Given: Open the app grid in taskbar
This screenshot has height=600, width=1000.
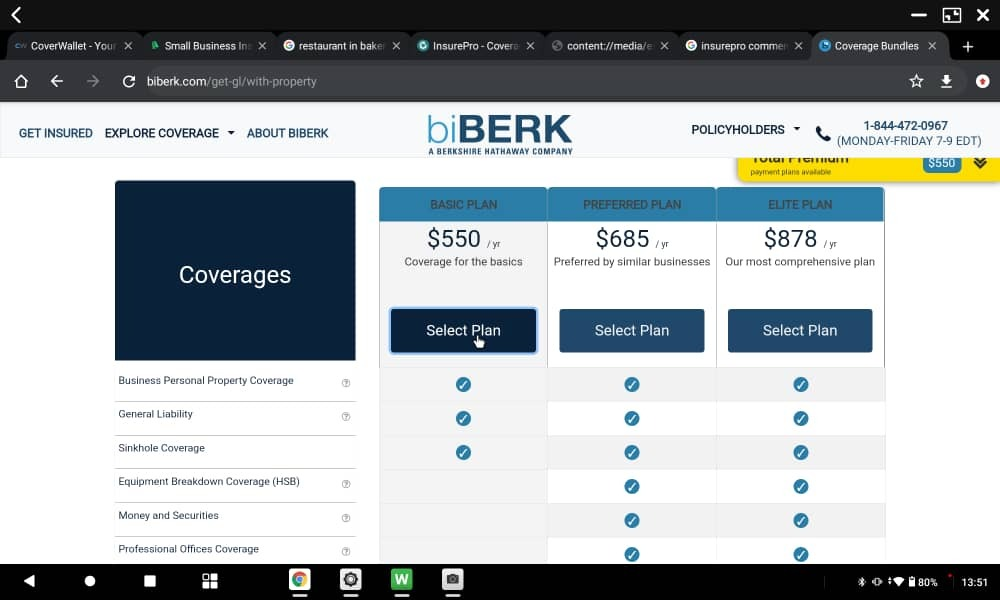Looking at the screenshot, I should click(x=210, y=581).
